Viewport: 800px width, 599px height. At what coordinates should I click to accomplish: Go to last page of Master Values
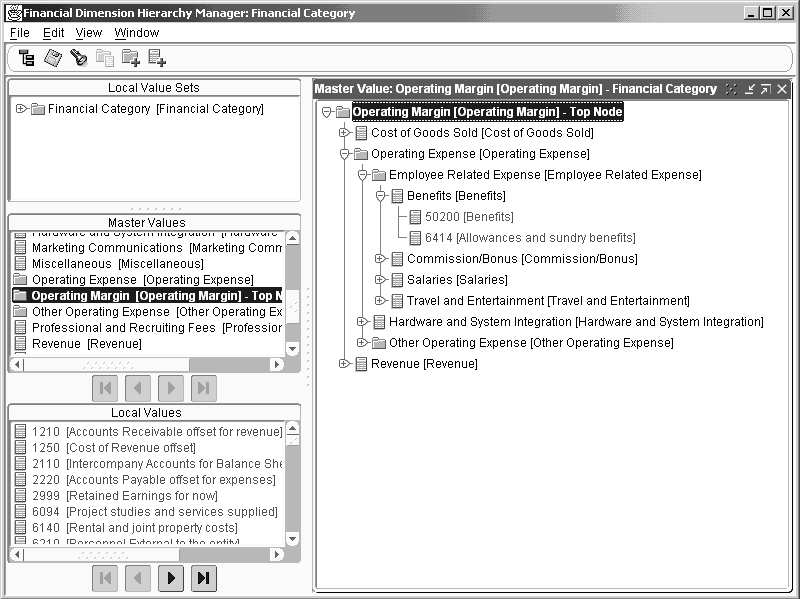[x=204, y=388]
